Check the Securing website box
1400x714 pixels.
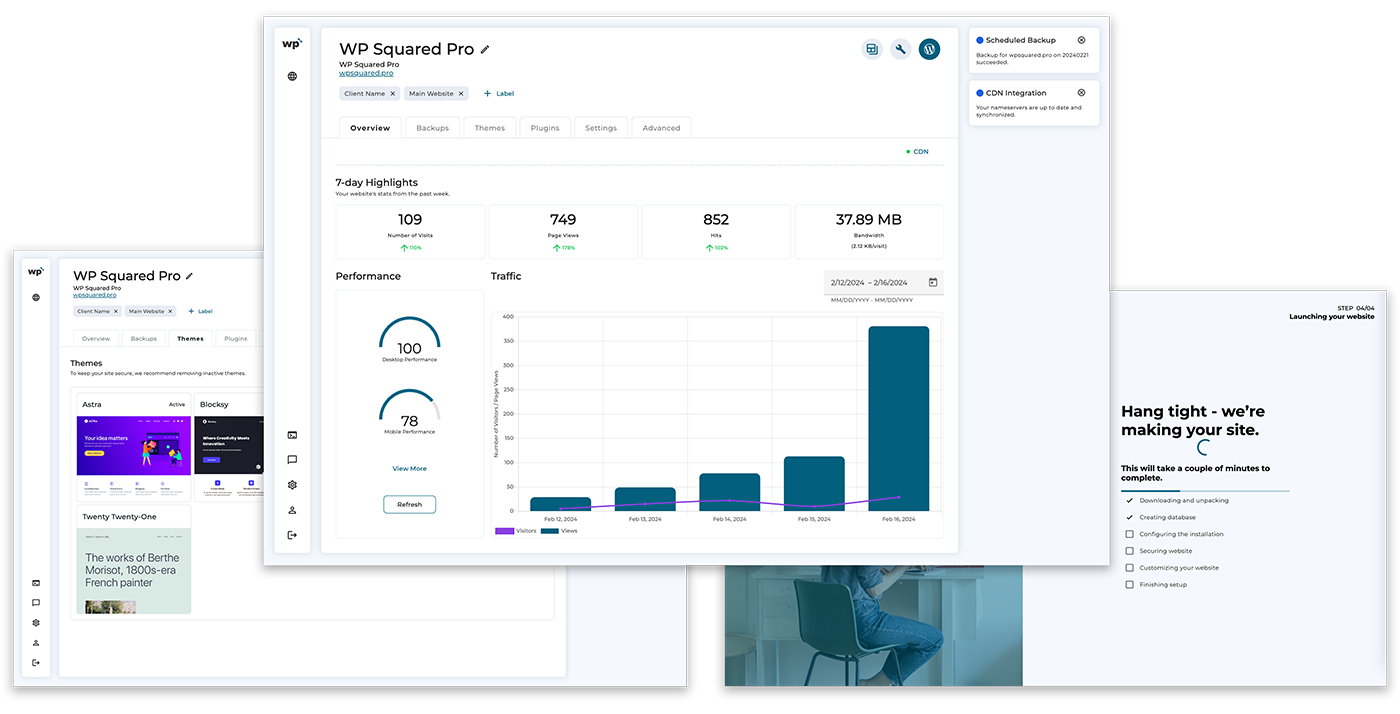coord(1130,551)
